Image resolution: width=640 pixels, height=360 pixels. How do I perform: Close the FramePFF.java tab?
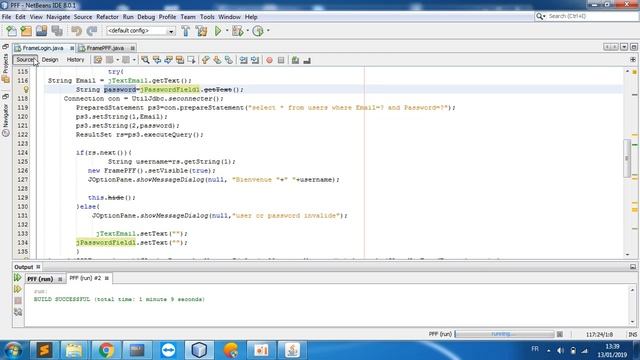click(133, 48)
